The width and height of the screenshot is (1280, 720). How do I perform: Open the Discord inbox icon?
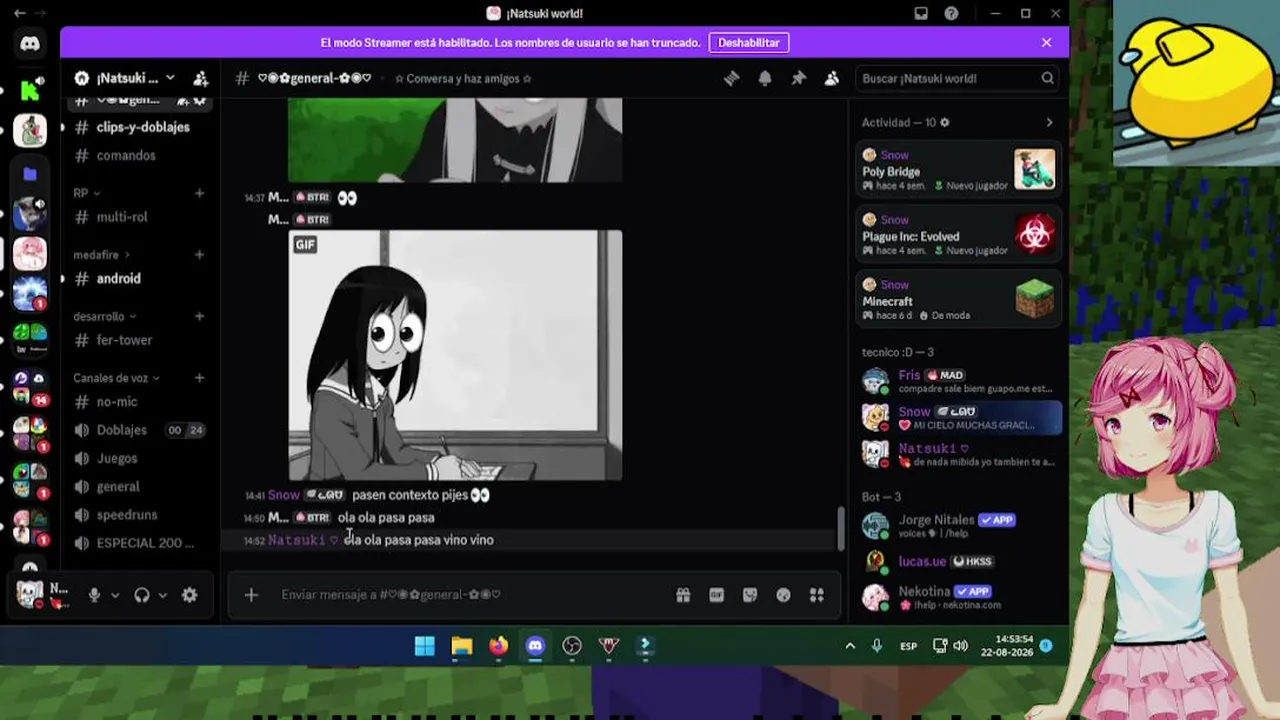(x=921, y=13)
